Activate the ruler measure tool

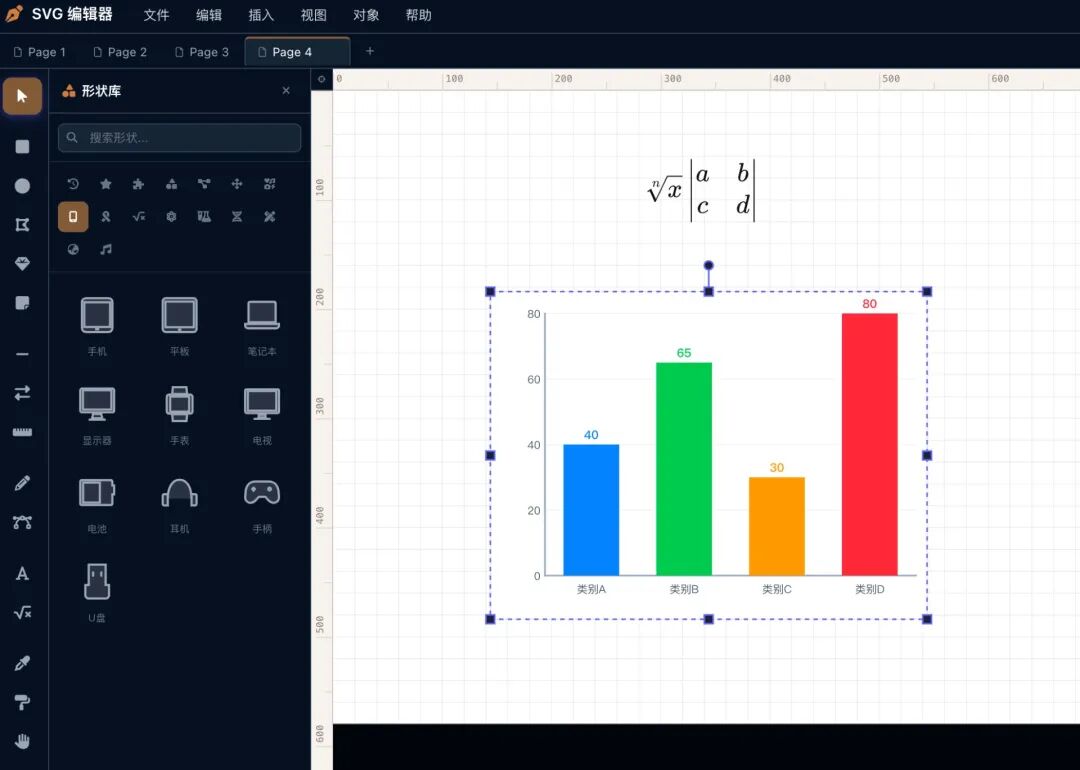[x=22, y=432]
